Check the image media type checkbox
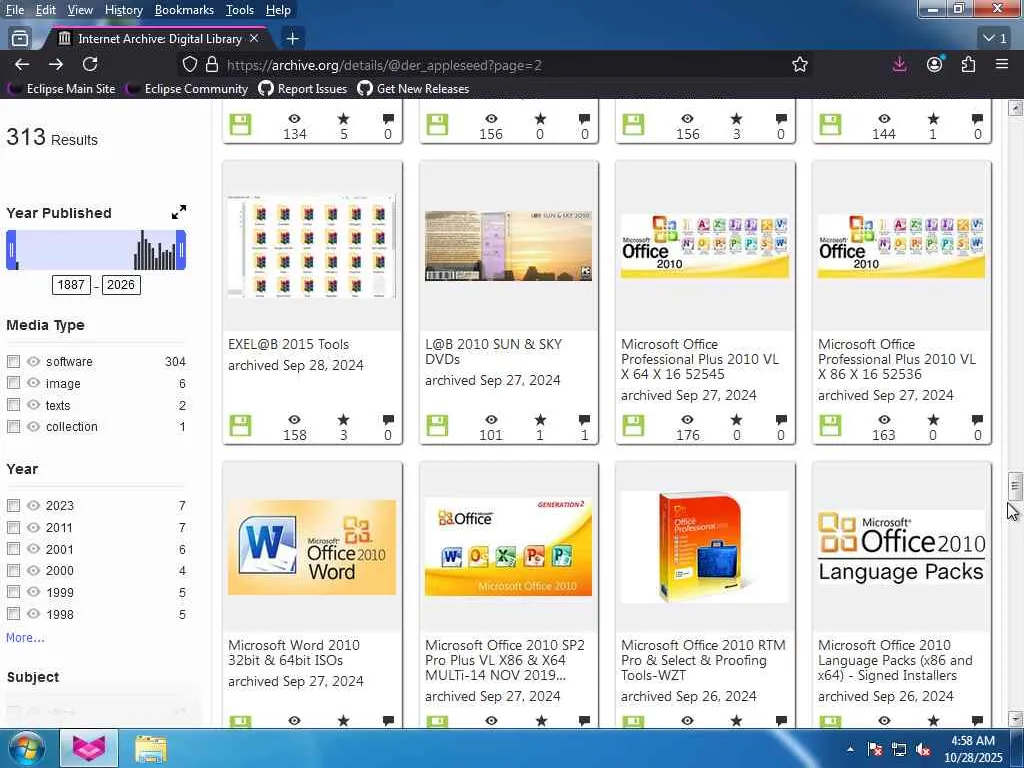 (13, 383)
